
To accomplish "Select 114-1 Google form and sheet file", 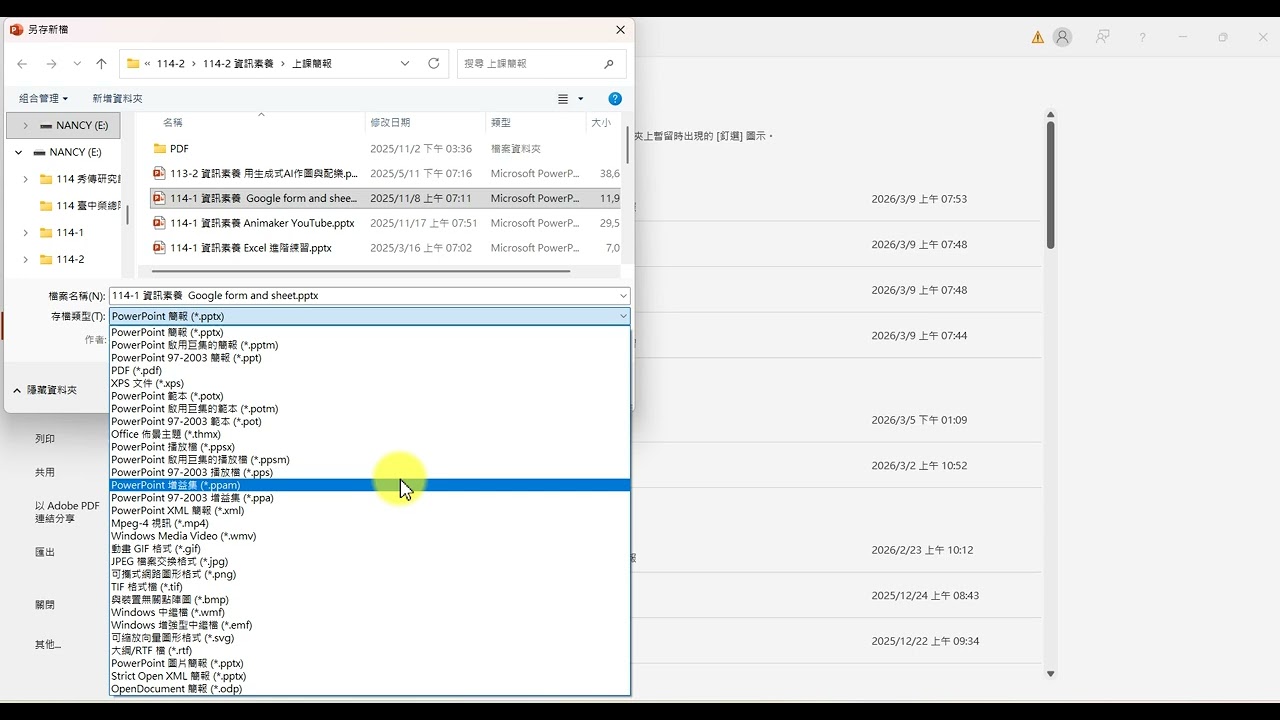I will pos(384,198).
